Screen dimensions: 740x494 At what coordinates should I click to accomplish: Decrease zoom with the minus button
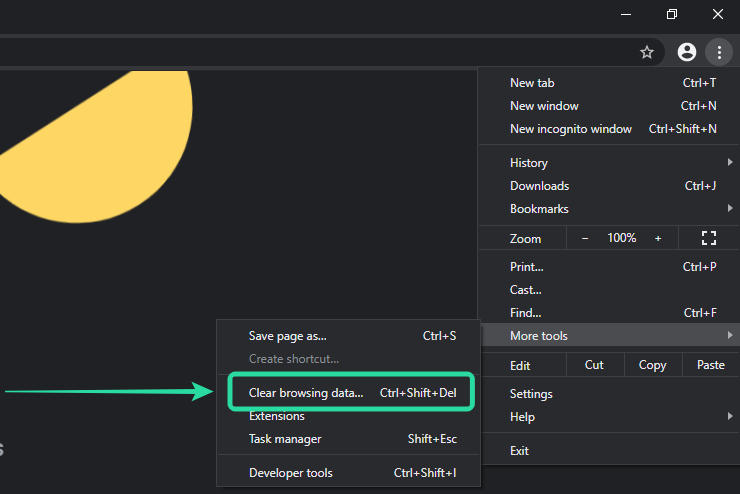click(x=585, y=238)
